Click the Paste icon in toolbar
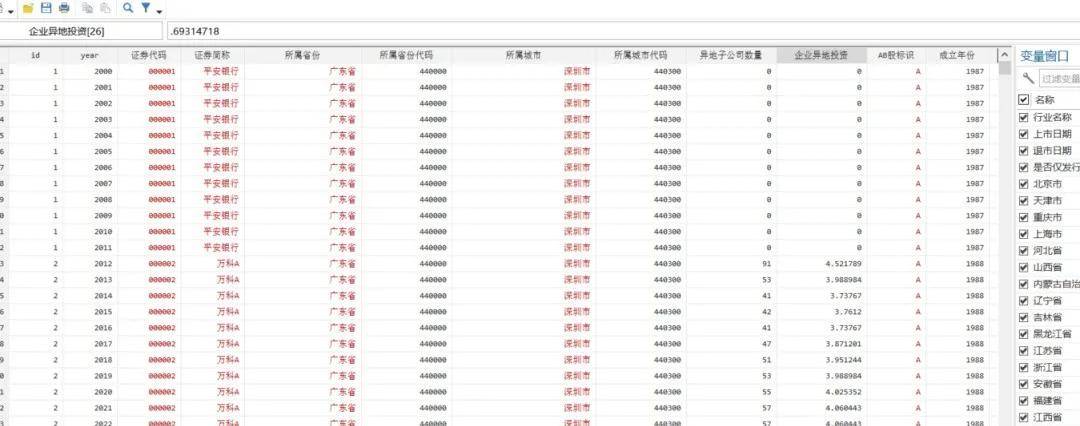 105,8
